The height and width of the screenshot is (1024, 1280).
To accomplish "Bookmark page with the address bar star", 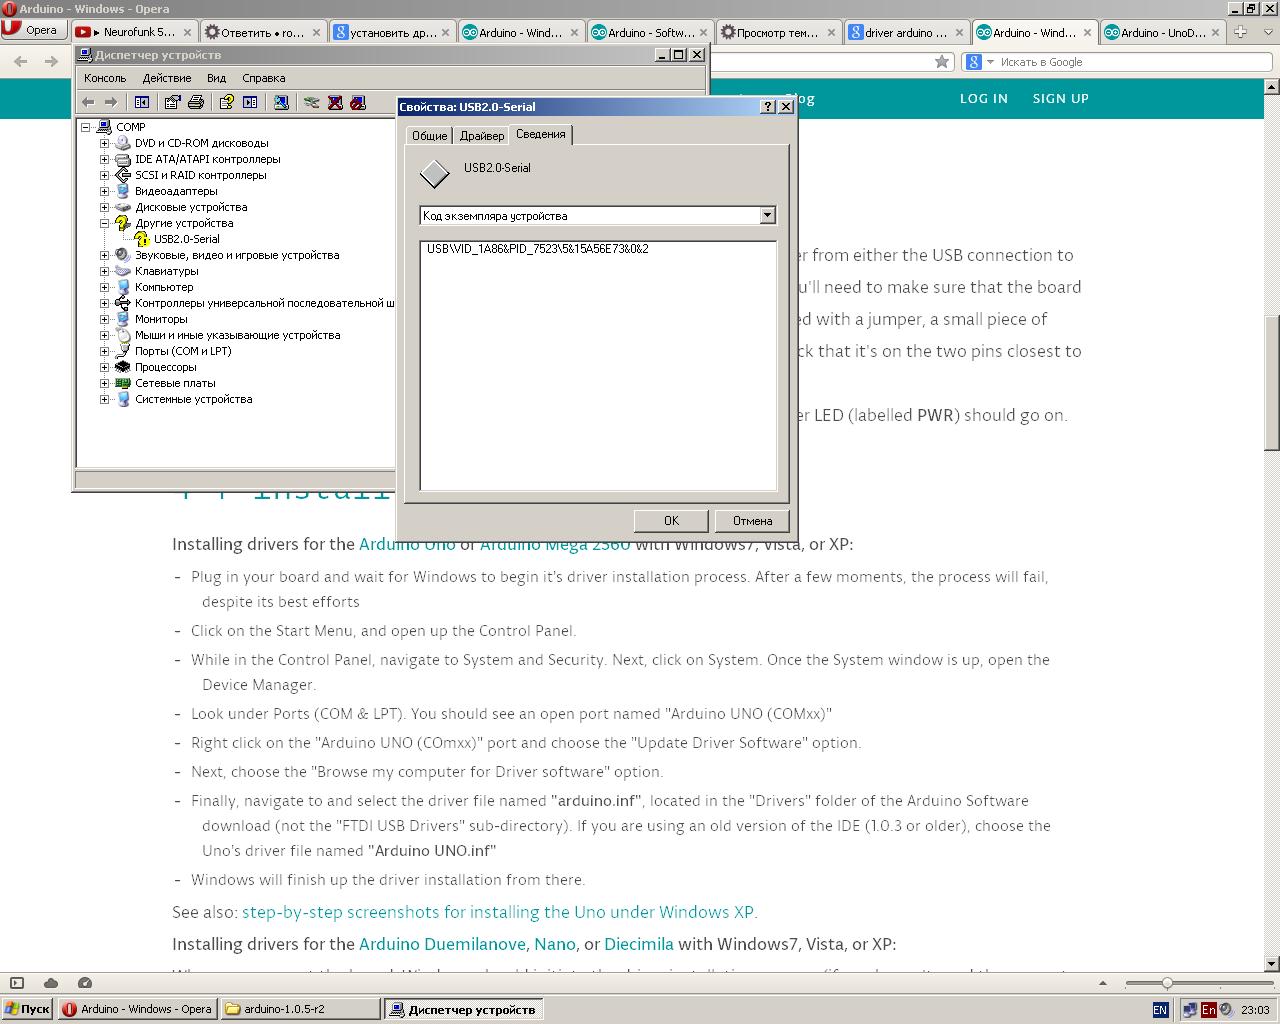I will coord(941,62).
